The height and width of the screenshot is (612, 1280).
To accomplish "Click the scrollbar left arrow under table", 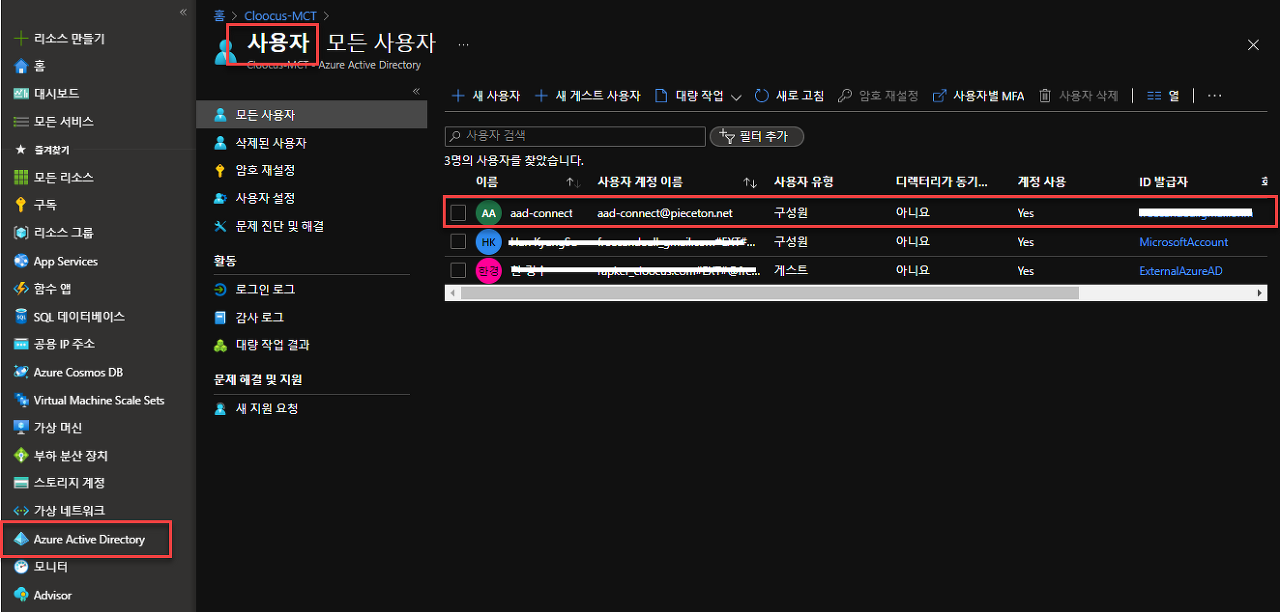I will [x=452, y=292].
